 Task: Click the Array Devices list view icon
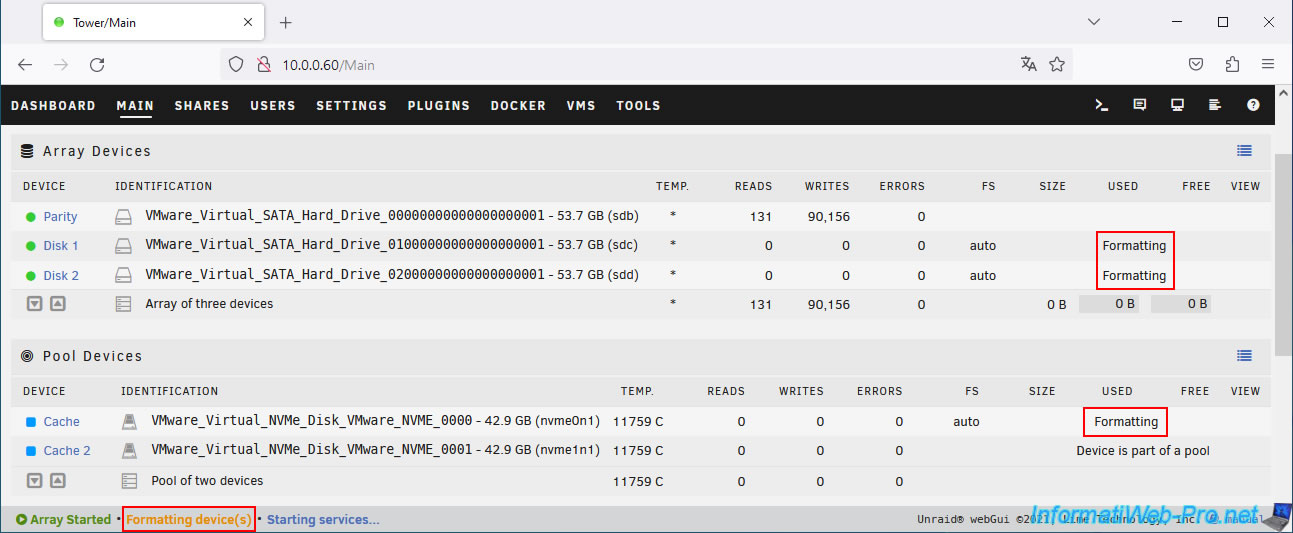pyautogui.click(x=1244, y=151)
